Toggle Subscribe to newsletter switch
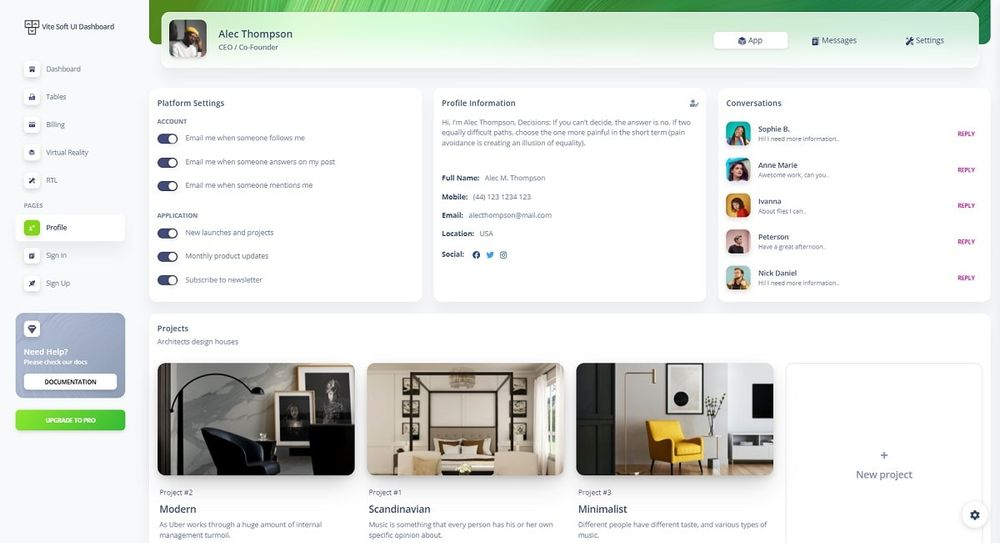Image resolution: width=1000 pixels, height=543 pixels. (x=168, y=280)
